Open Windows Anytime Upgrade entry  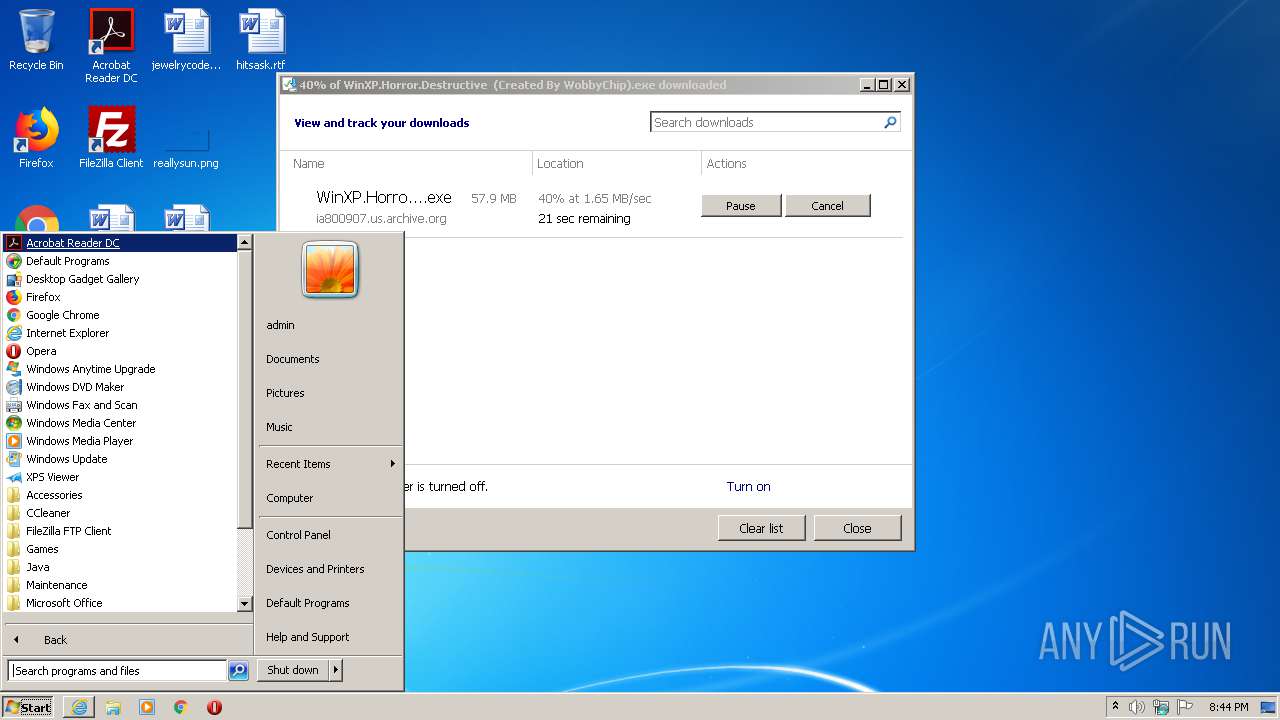point(120,369)
